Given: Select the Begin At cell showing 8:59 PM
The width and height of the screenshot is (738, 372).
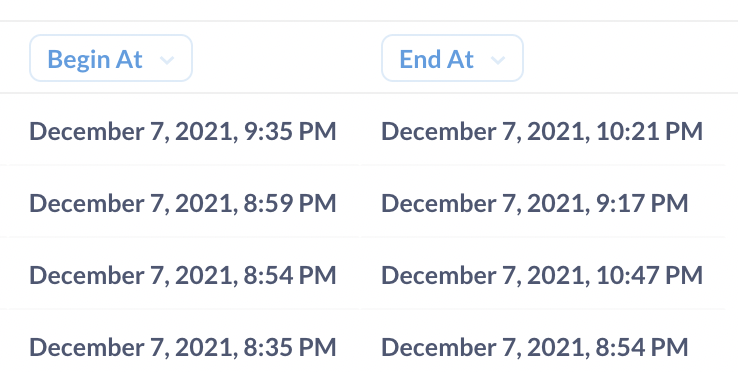Looking at the screenshot, I should point(179,202).
